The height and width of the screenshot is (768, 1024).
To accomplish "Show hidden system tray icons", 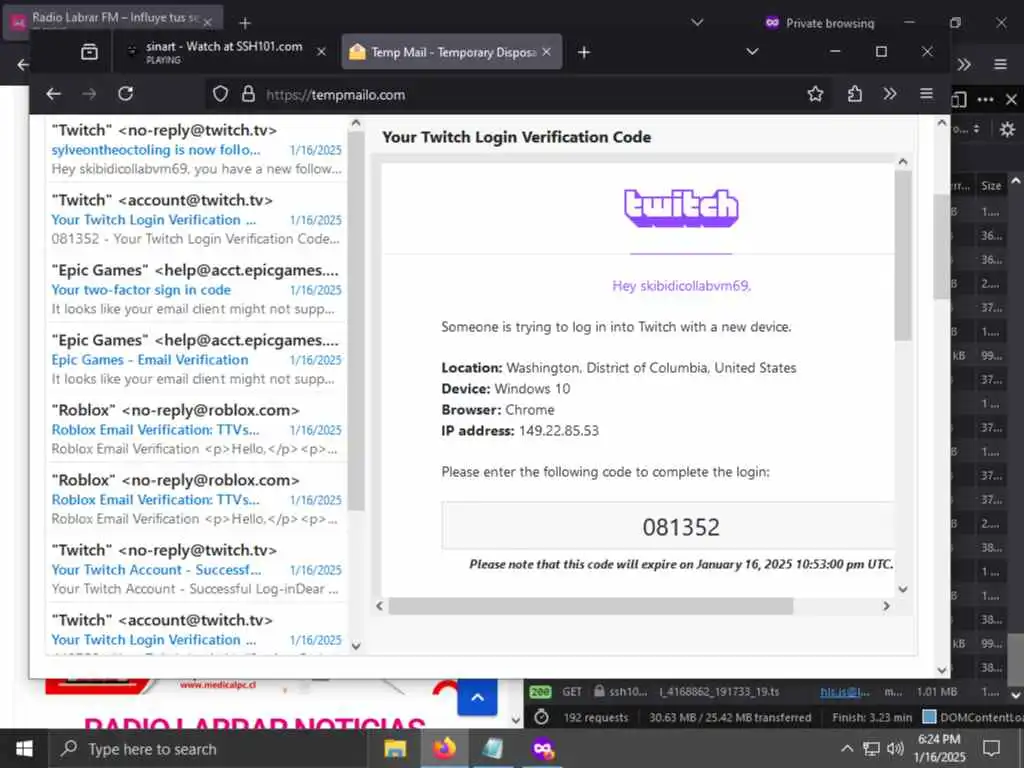I will [x=847, y=748].
